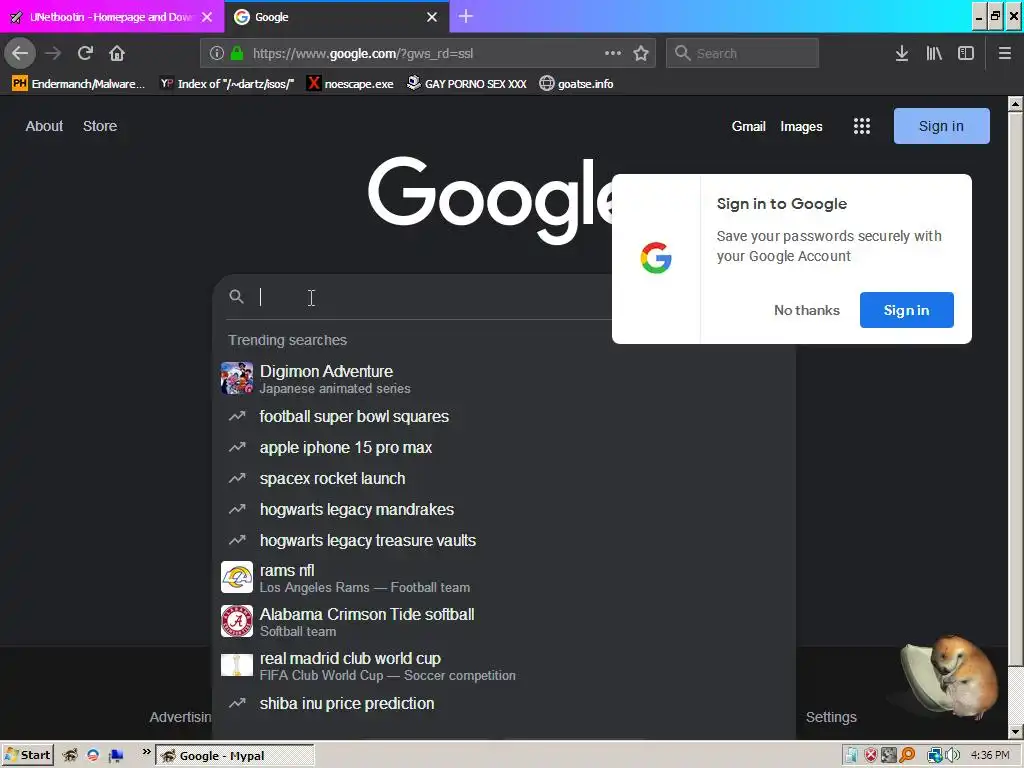
Task: Click the Los Angeles Rams logo thumbnail
Action: click(237, 577)
